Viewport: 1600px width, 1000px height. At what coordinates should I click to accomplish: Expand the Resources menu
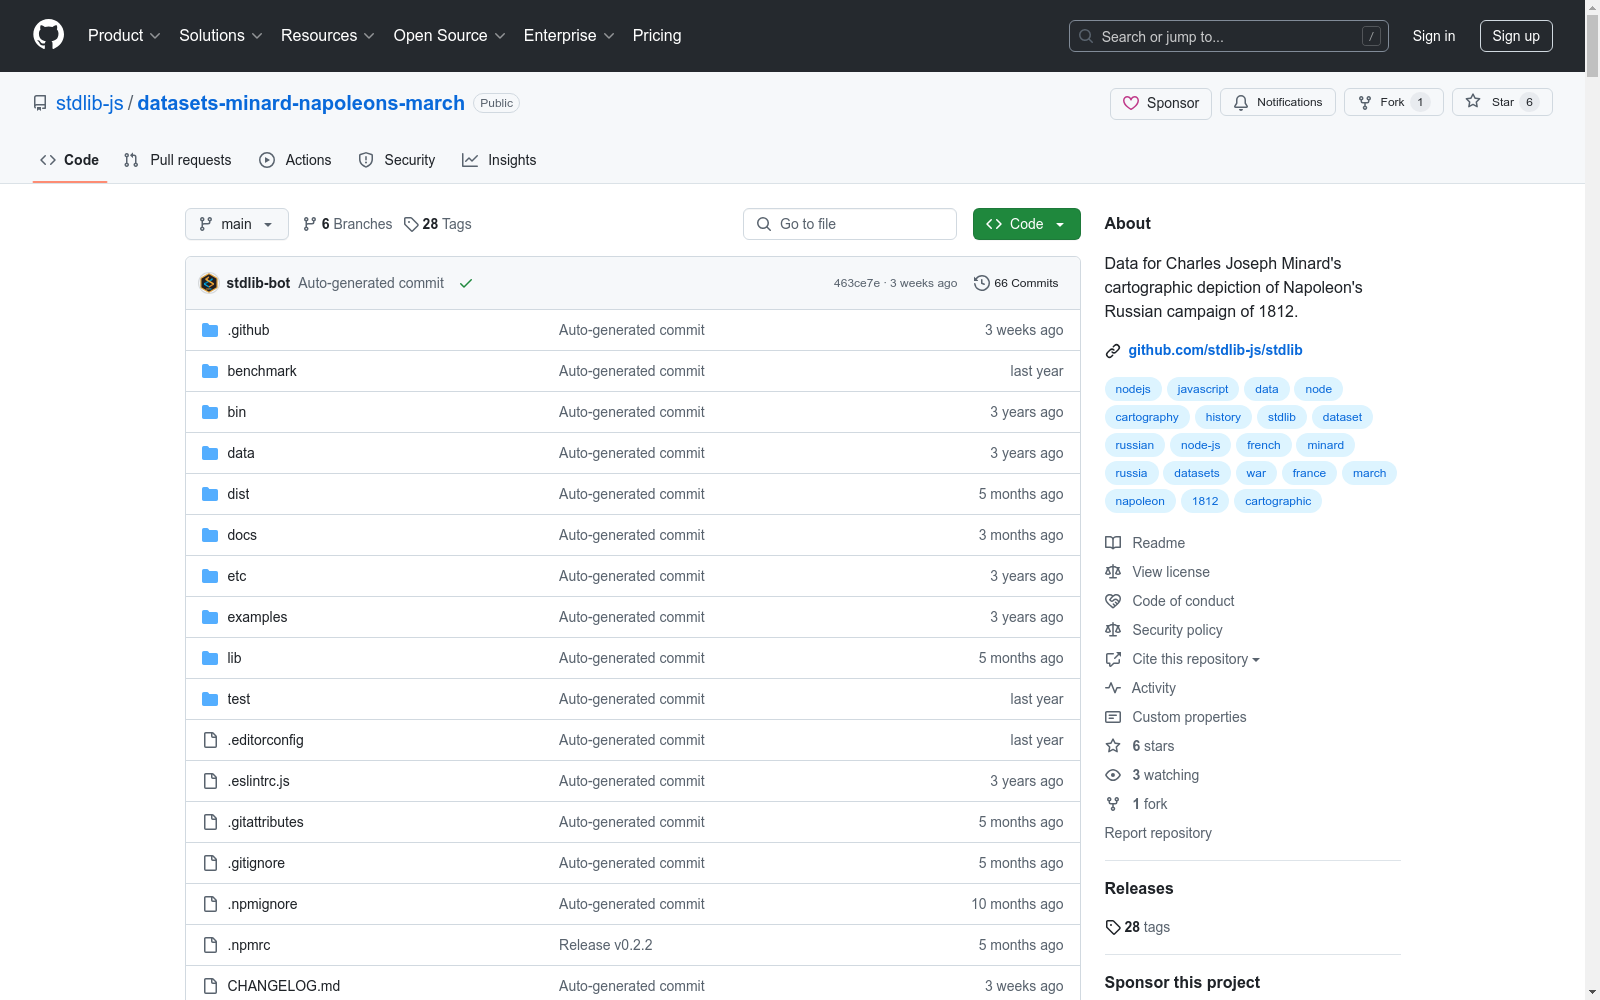click(327, 35)
